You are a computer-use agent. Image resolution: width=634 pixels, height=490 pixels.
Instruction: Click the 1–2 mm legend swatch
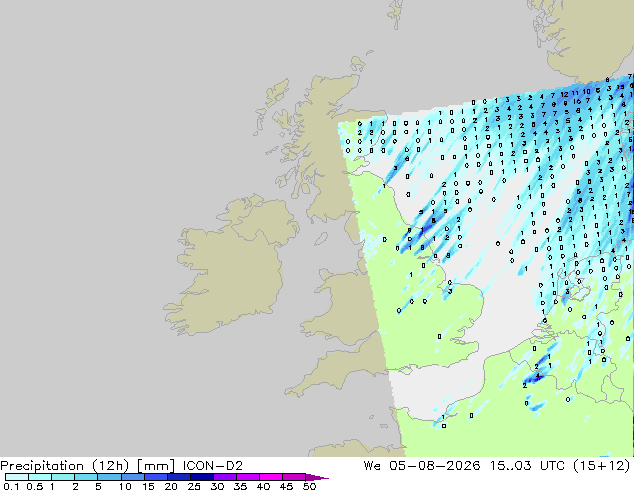[63, 477]
